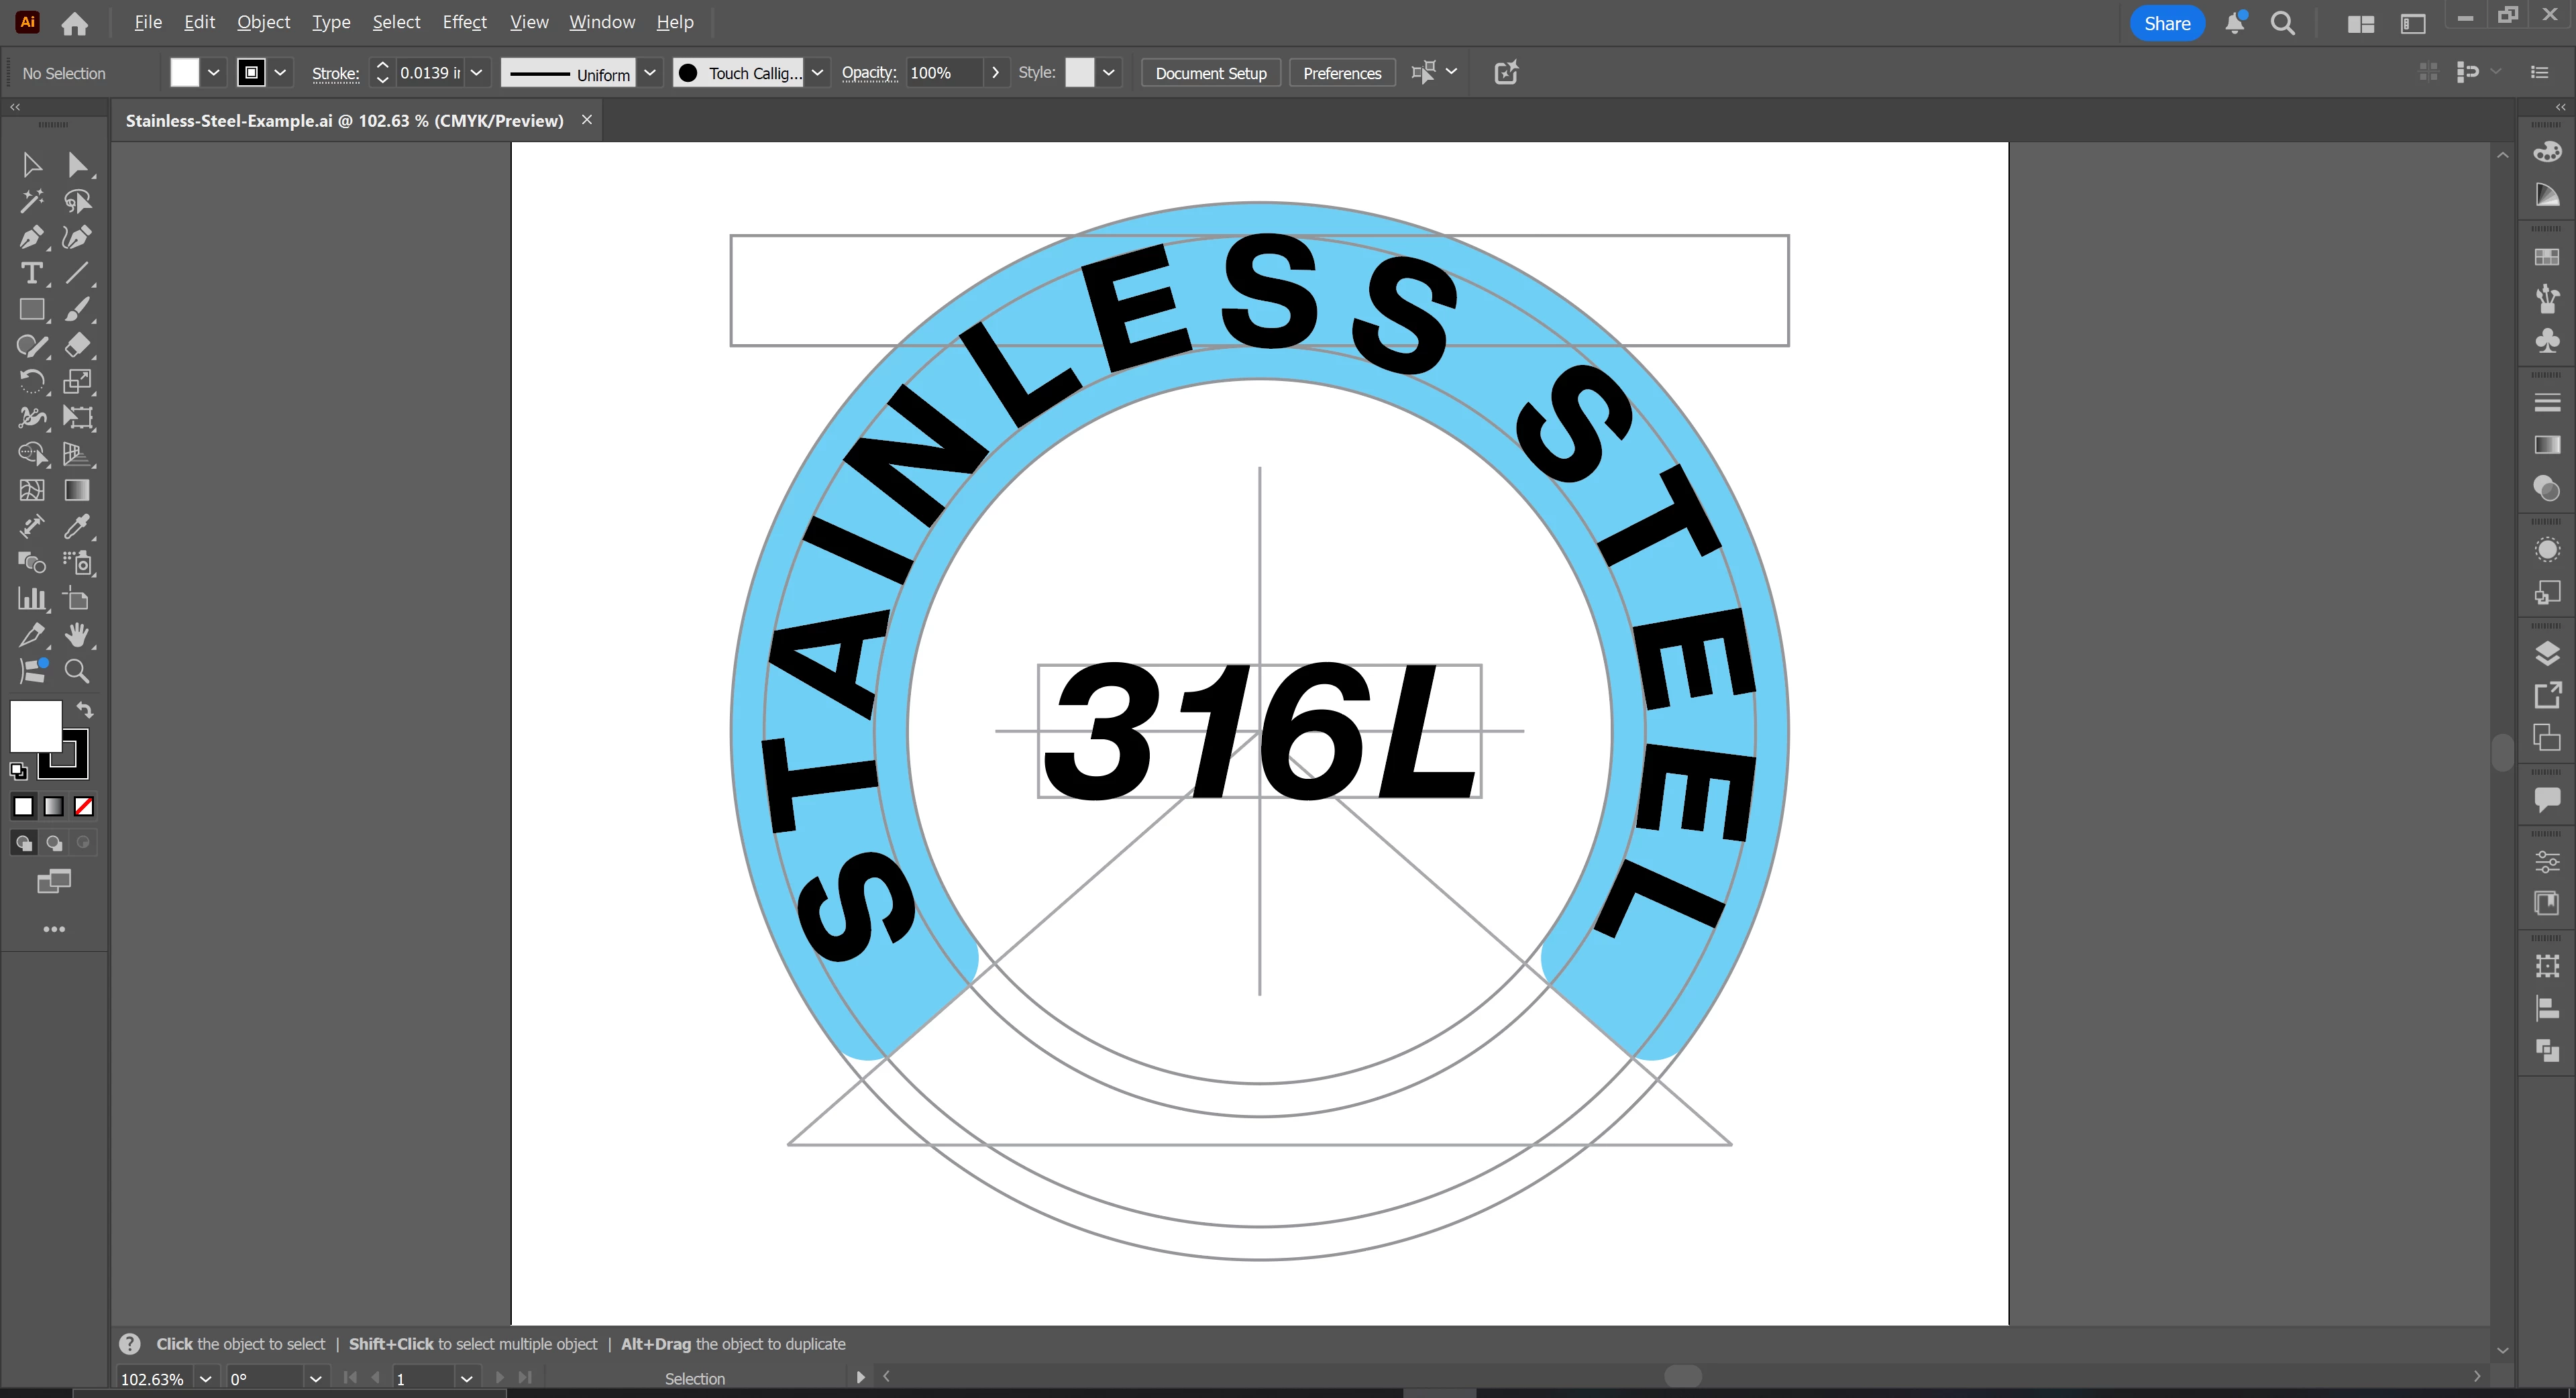The image size is (2576, 1398).
Task: Select the Magic Wand tool
Action: pos(31,201)
